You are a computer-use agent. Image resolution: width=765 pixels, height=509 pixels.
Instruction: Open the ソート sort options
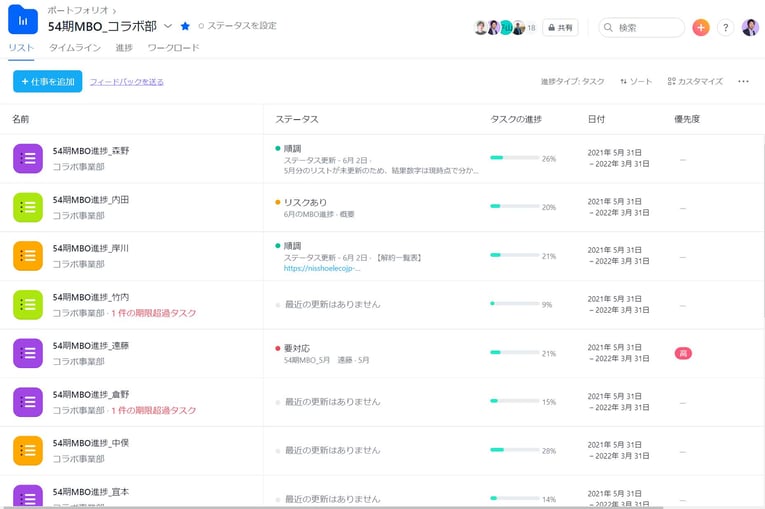point(636,82)
